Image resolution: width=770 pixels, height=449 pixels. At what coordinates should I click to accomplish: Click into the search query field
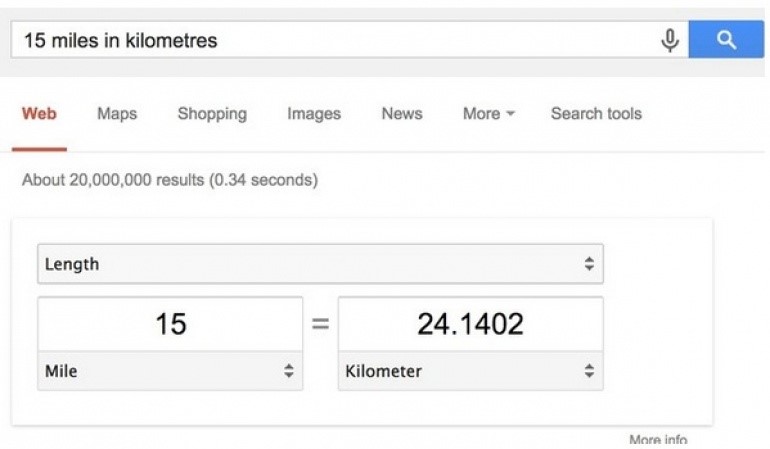(x=330, y=40)
